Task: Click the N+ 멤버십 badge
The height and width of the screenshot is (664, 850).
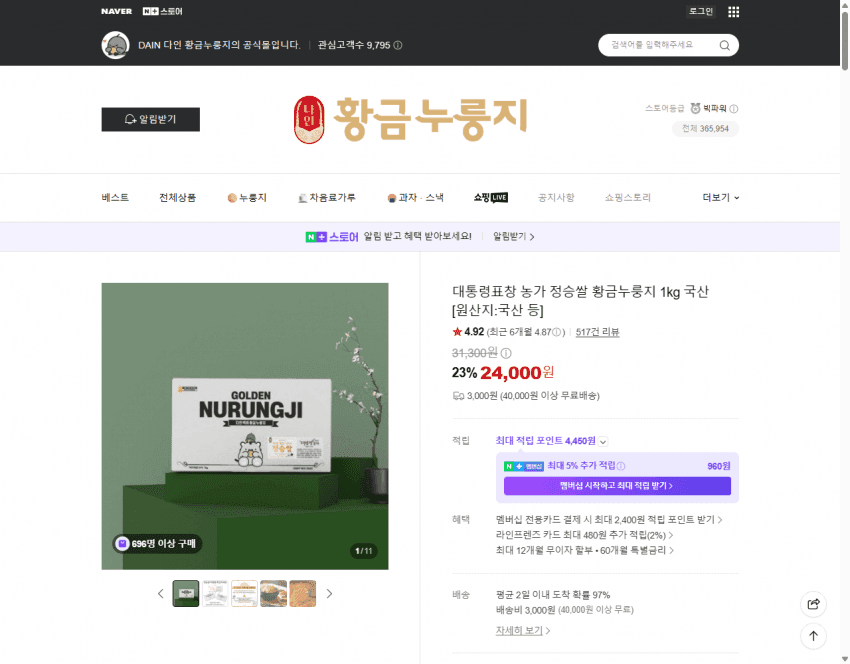Action: click(523, 466)
